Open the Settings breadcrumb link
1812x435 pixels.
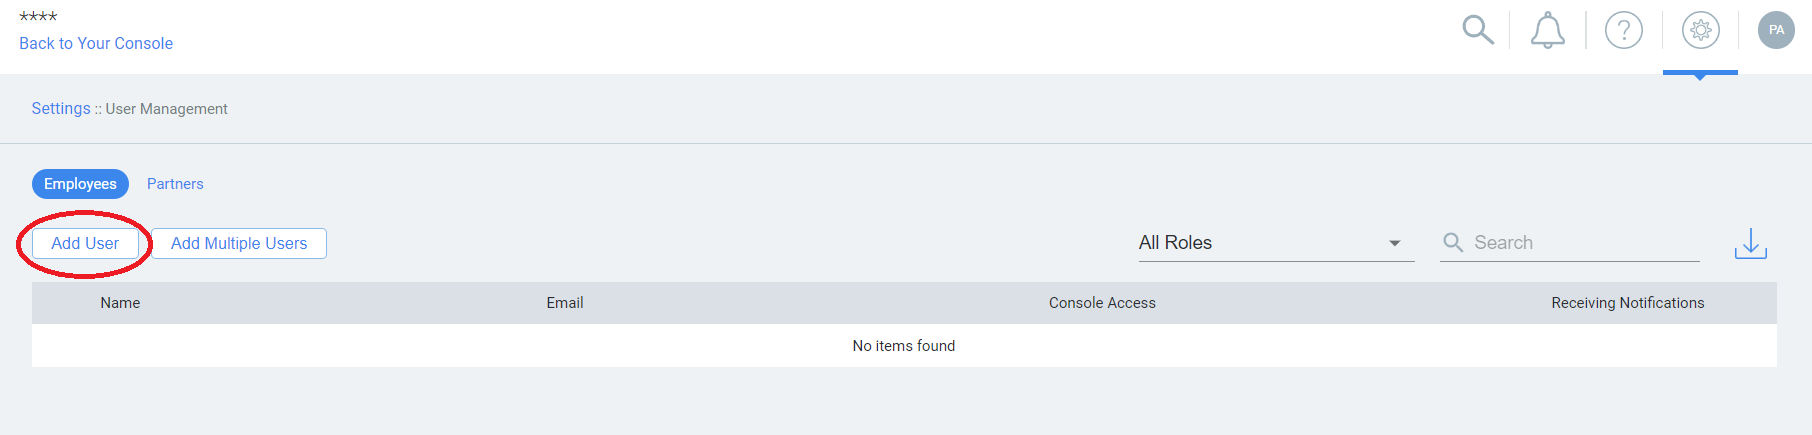61,108
